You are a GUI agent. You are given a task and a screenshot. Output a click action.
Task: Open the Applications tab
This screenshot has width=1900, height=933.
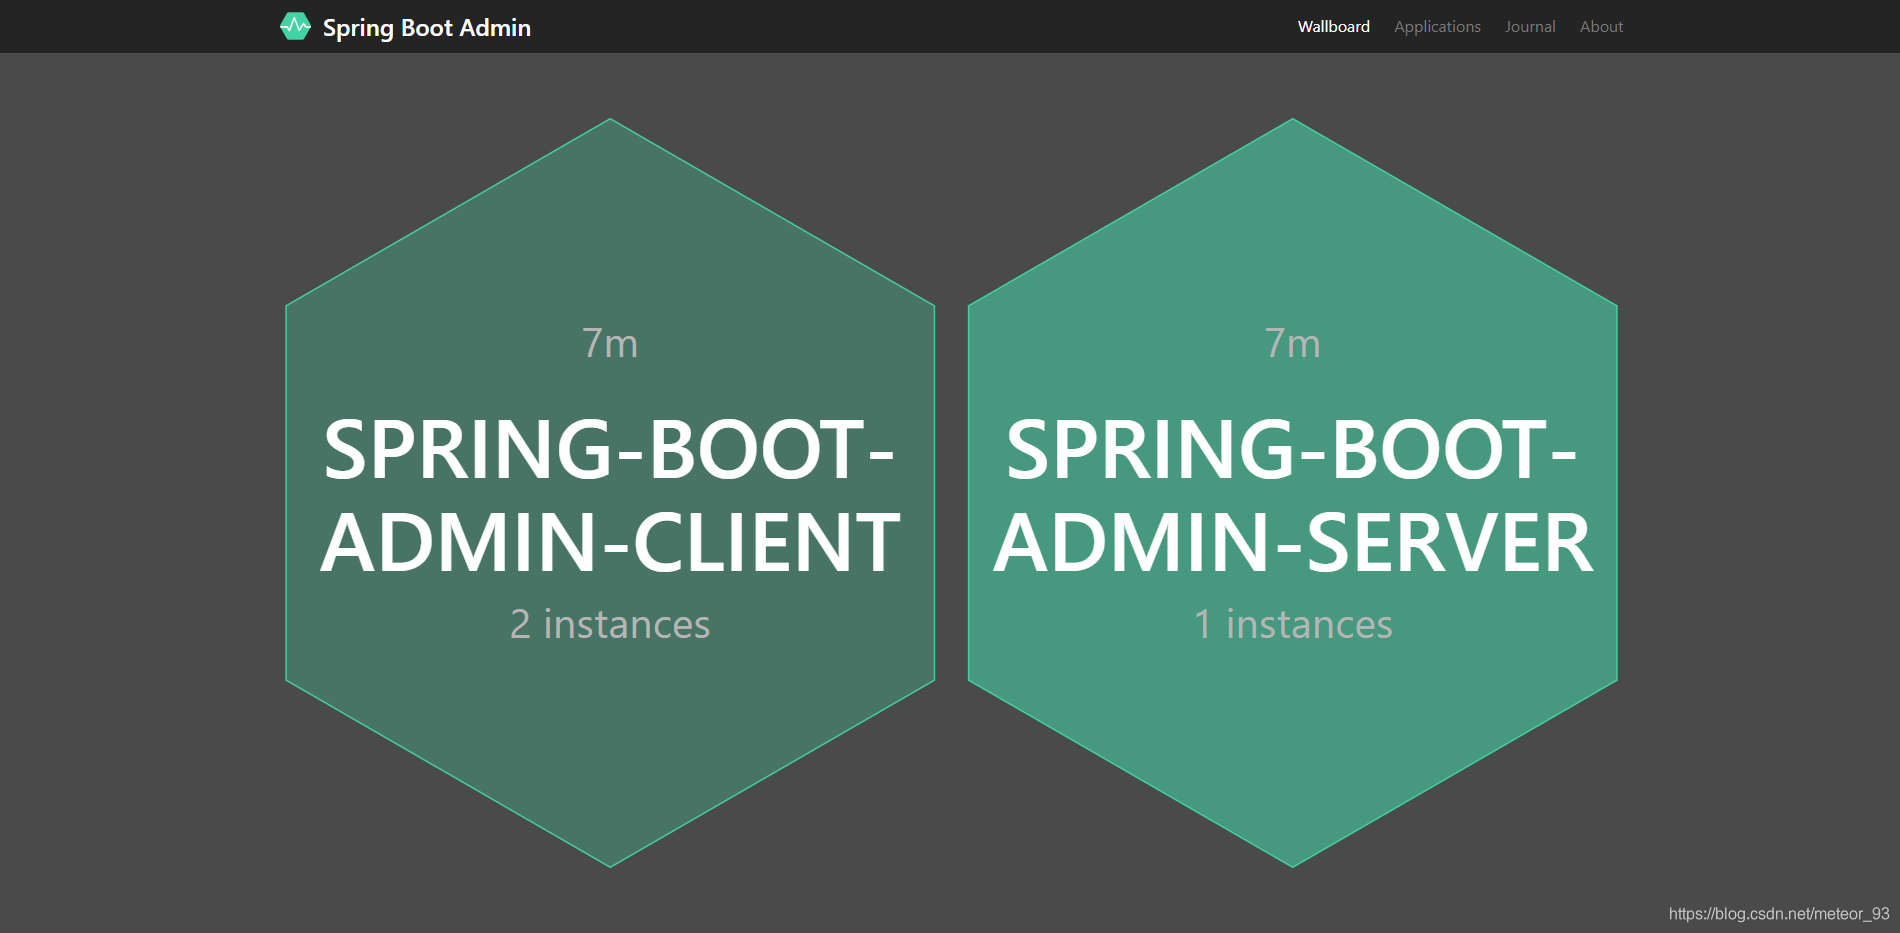pyautogui.click(x=1437, y=27)
